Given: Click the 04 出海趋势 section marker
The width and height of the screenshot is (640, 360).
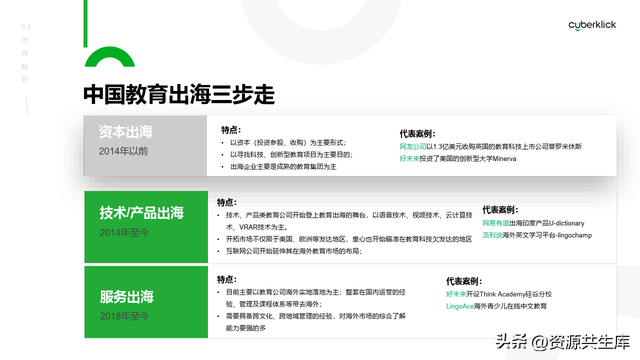Looking at the screenshot, I should (25, 53).
